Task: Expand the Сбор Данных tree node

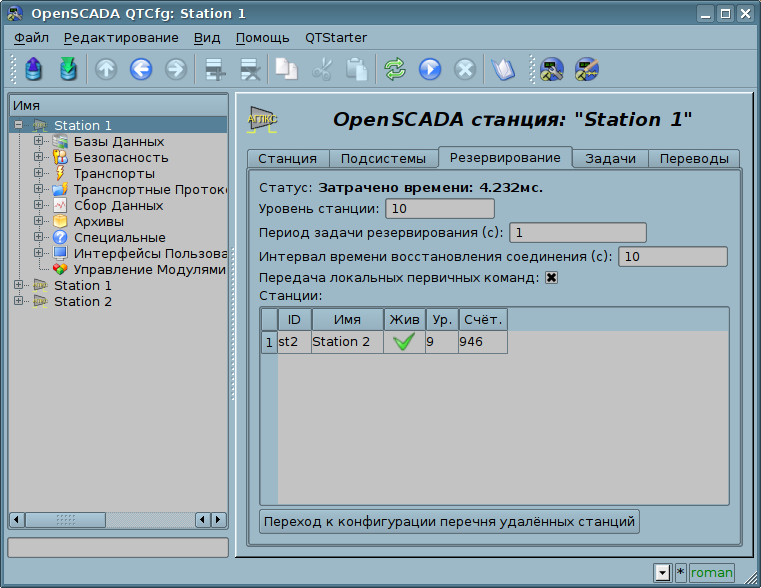Action: point(38,205)
